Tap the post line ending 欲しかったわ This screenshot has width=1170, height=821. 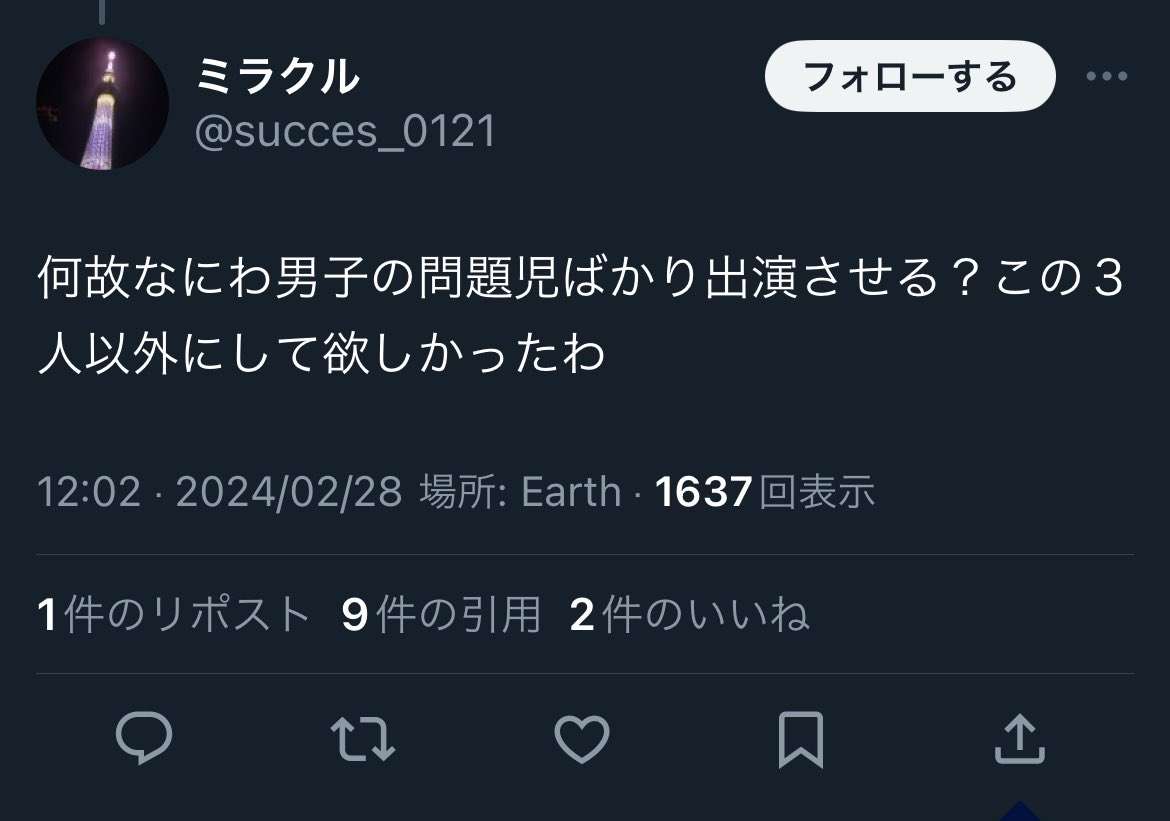[322, 354]
